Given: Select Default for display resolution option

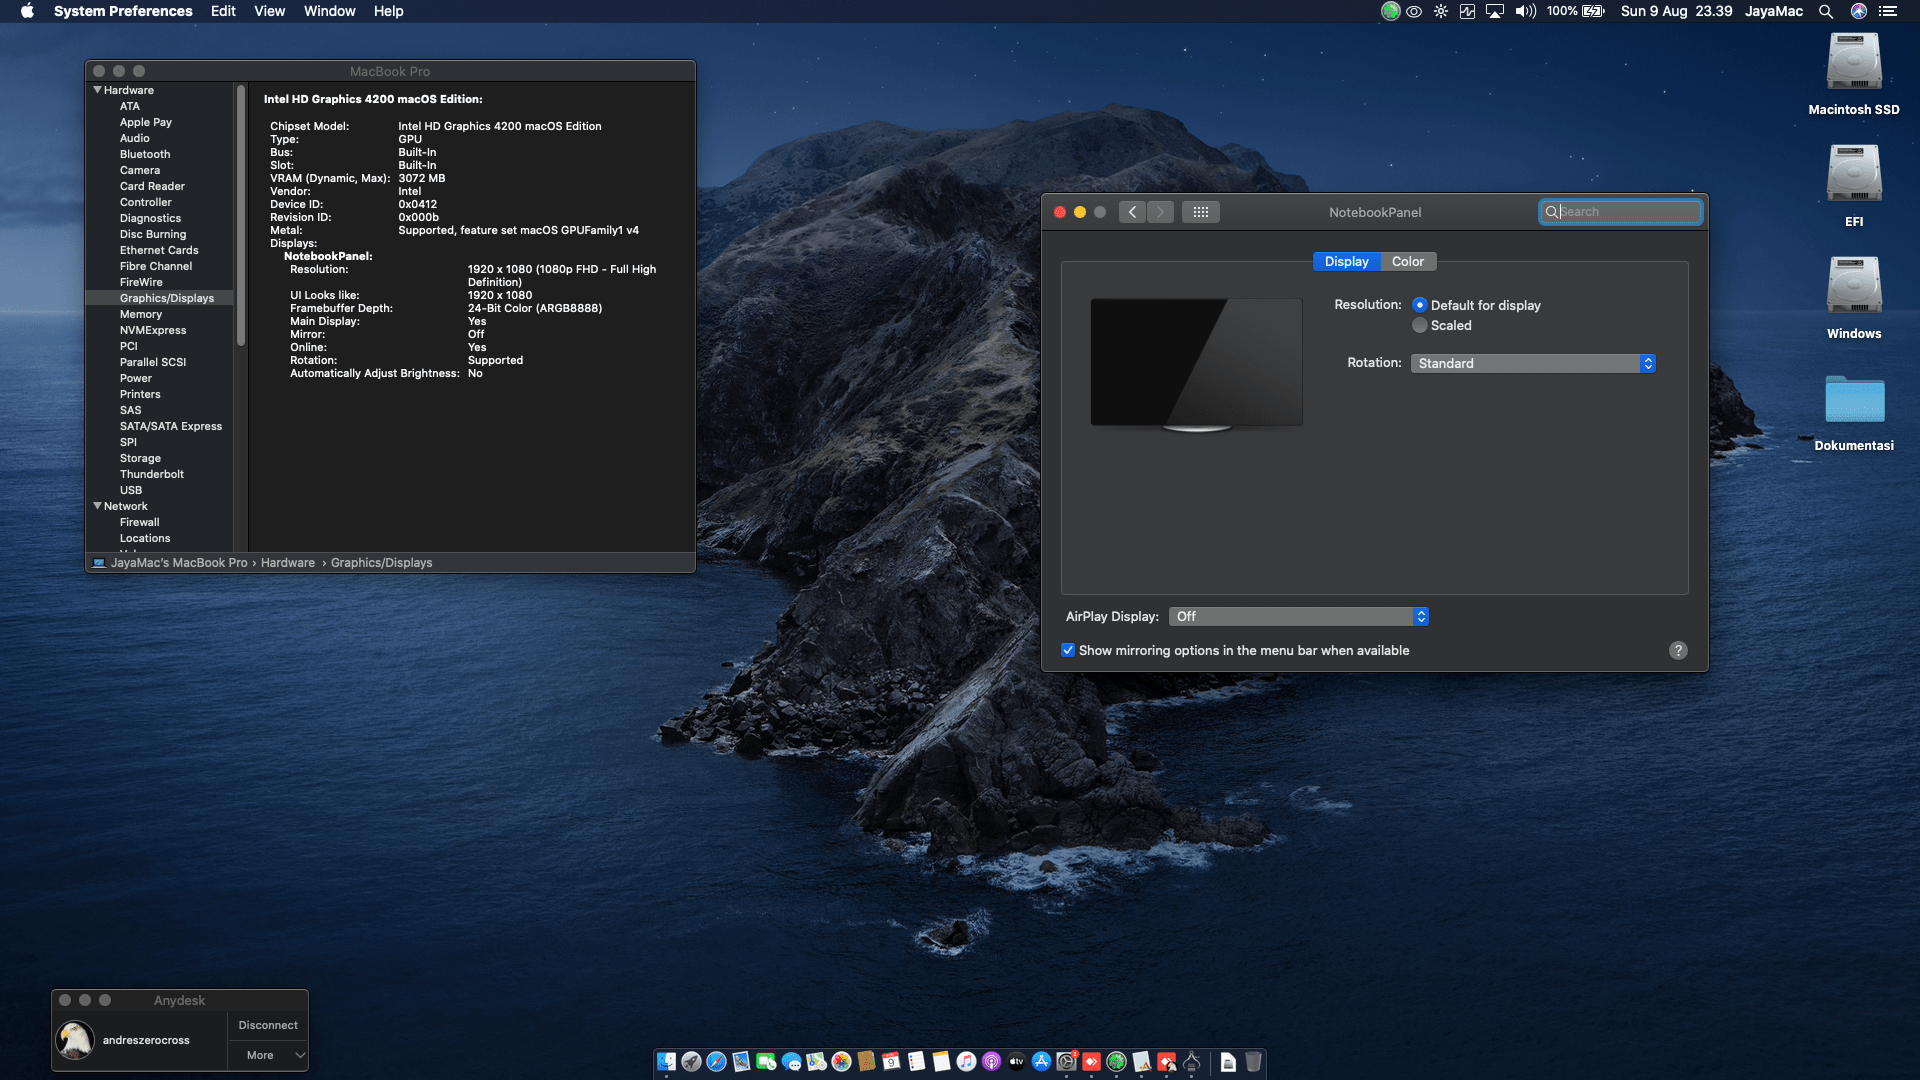Looking at the screenshot, I should click(x=1420, y=305).
